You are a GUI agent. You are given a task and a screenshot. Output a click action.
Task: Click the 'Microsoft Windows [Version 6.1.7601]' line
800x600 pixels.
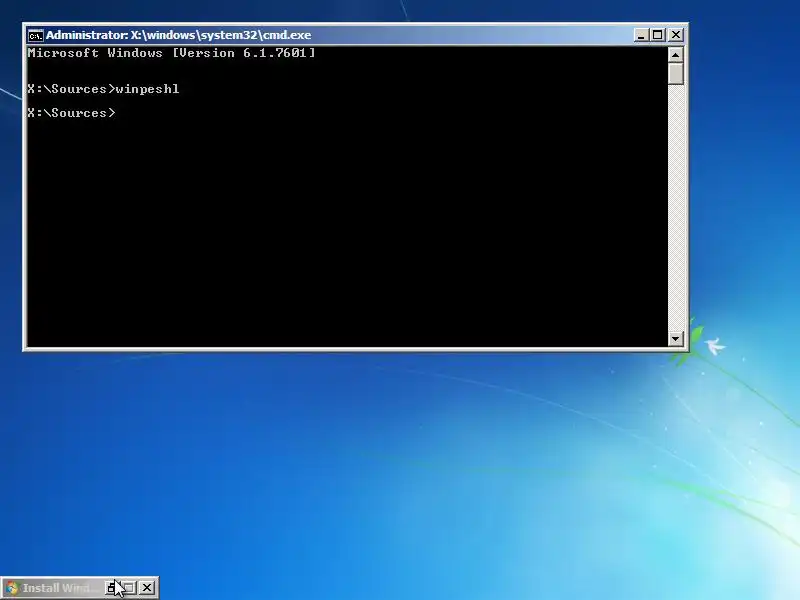click(x=171, y=53)
